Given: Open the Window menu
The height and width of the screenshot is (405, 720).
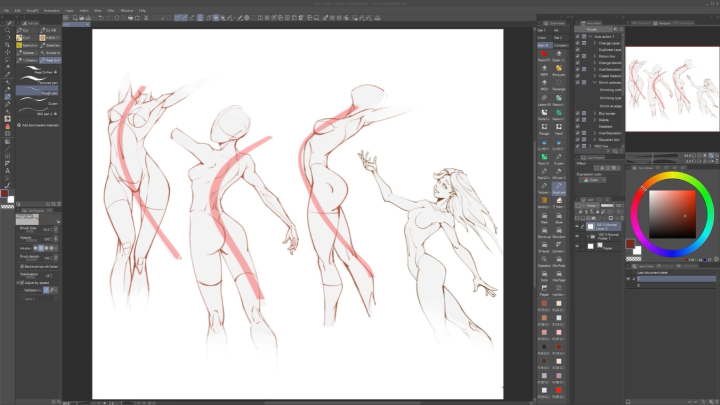Looking at the screenshot, I should click(x=125, y=10).
